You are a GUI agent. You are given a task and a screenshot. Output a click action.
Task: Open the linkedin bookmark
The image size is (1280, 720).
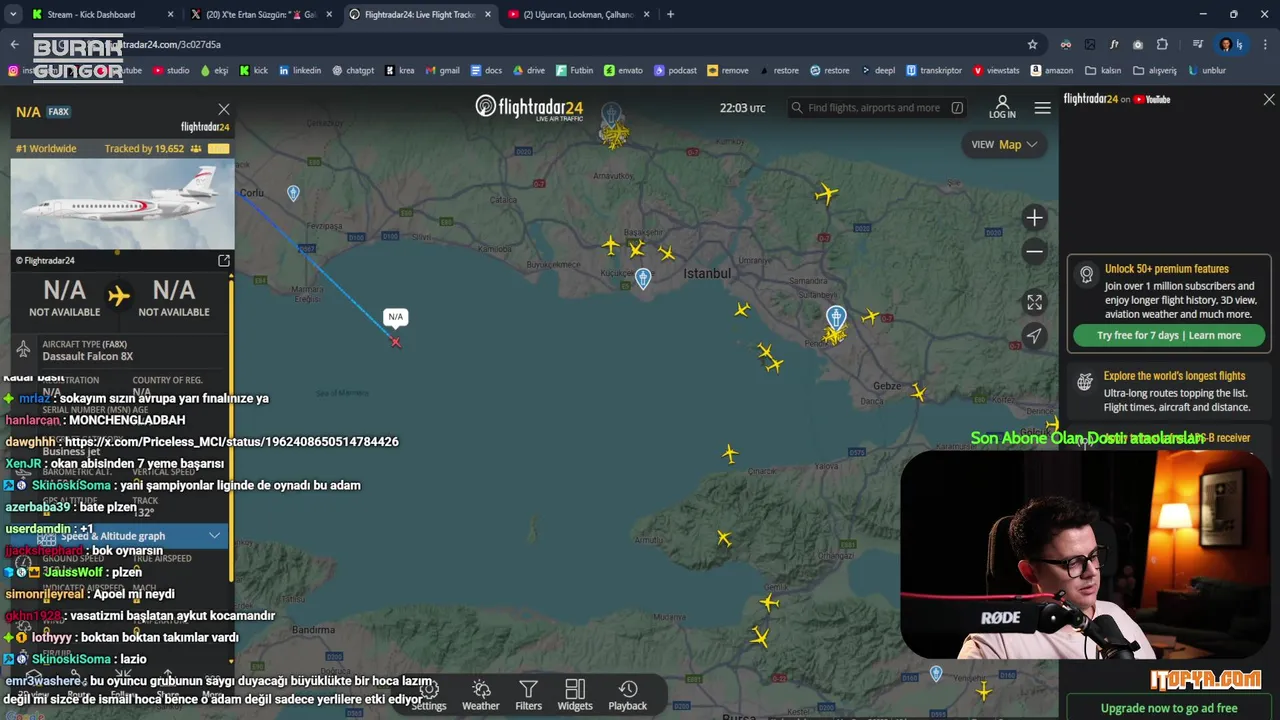coord(300,71)
